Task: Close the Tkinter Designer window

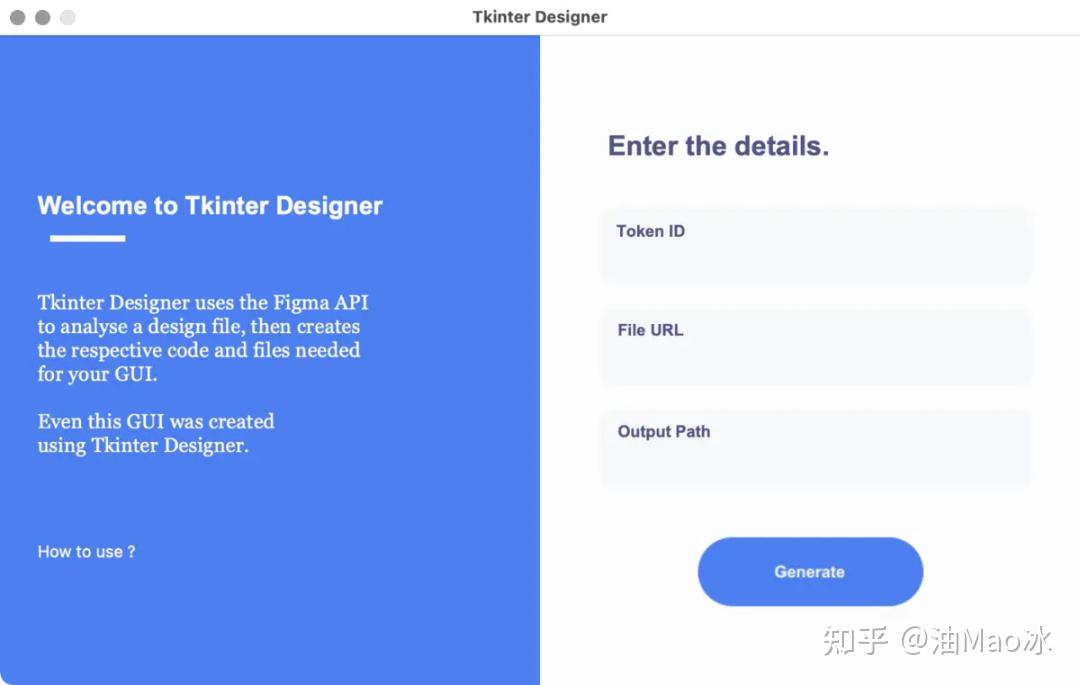Action: pyautogui.click(x=18, y=17)
